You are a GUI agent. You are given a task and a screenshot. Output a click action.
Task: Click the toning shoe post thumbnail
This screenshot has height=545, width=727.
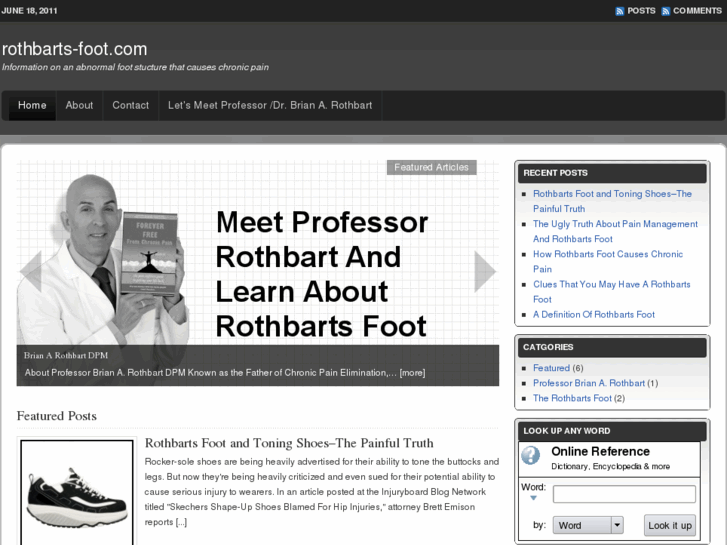[77, 493]
